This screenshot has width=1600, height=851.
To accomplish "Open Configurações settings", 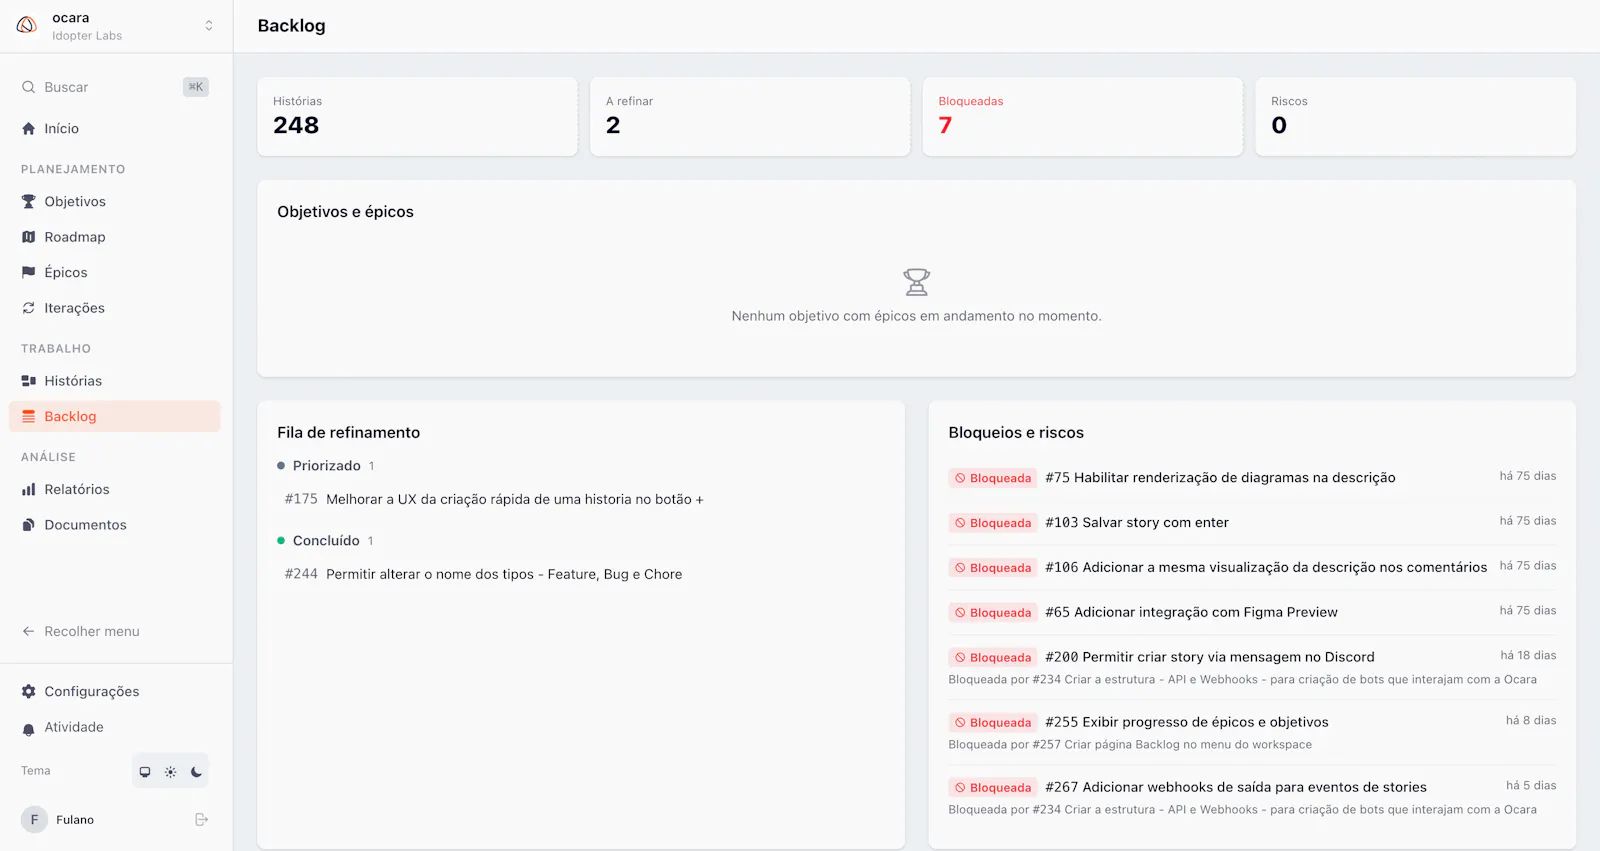I will (x=115, y=691).
